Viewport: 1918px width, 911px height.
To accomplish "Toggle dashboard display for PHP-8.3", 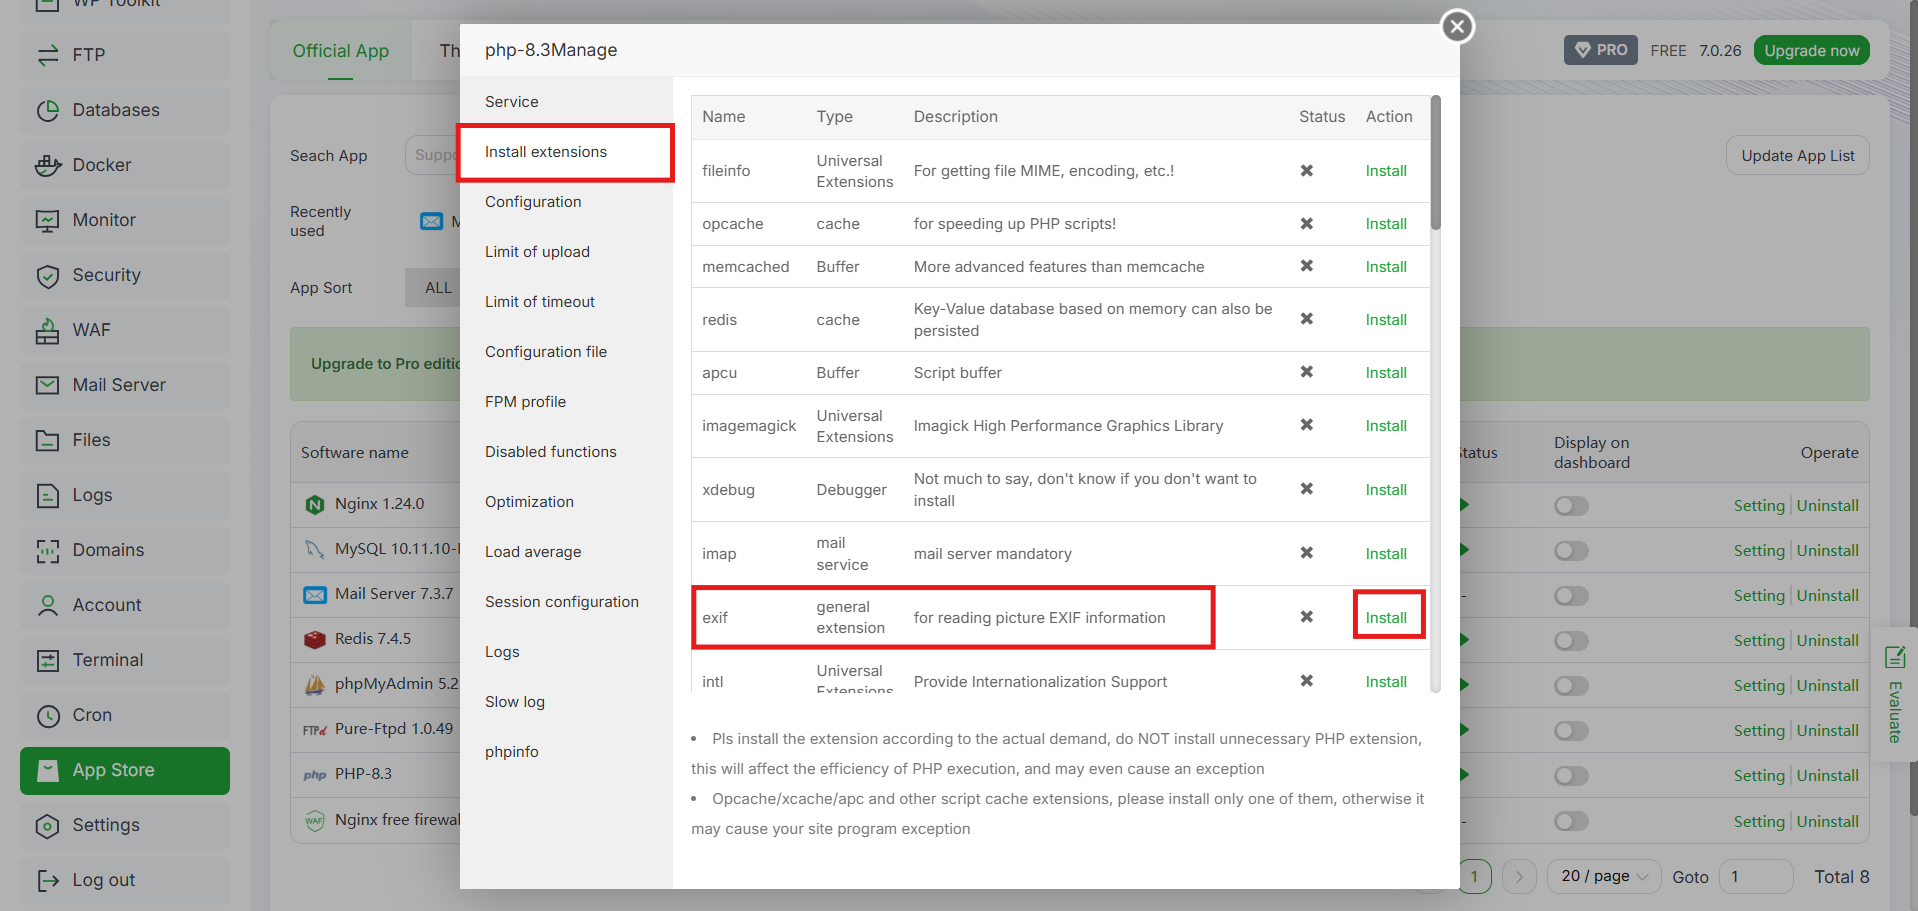I will pyautogui.click(x=1571, y=776).
